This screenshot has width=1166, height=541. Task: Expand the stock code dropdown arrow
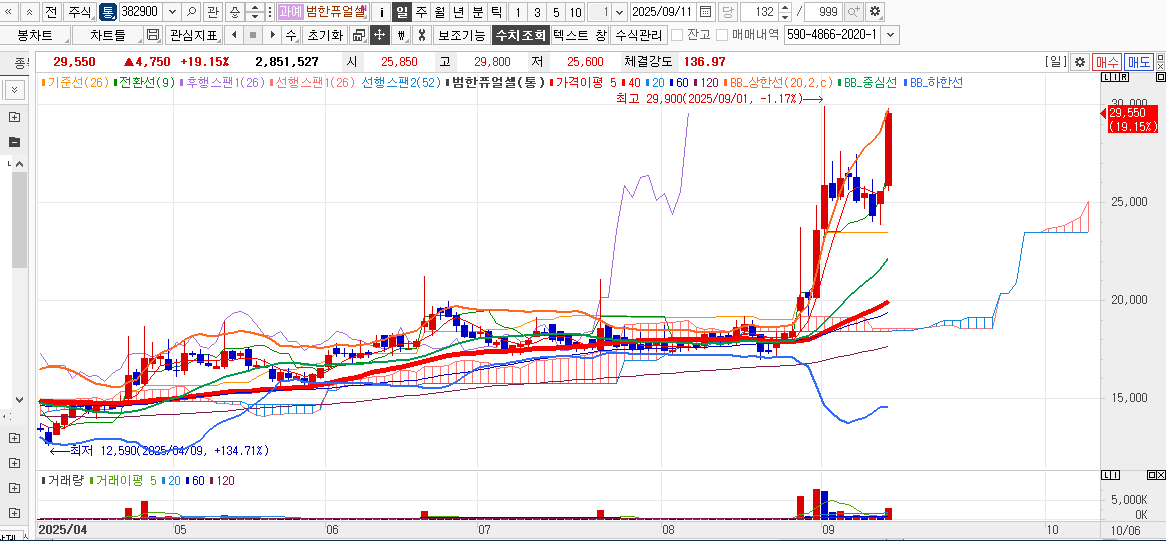171,12
